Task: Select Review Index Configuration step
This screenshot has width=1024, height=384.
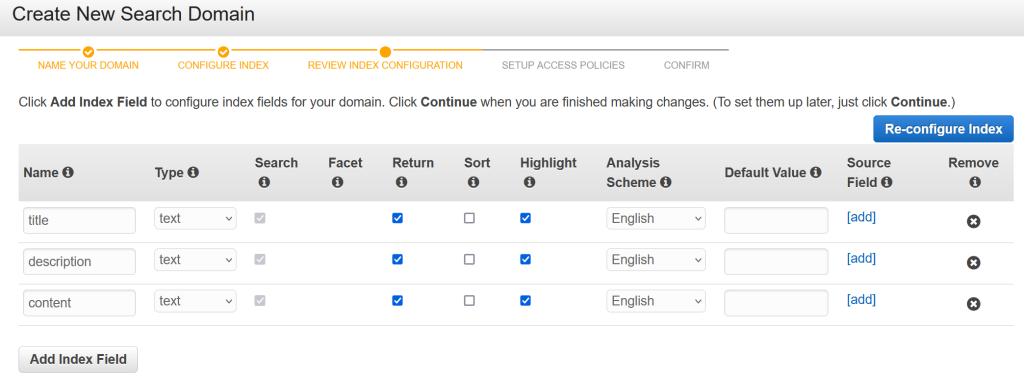Action: (x=385, y=65)
